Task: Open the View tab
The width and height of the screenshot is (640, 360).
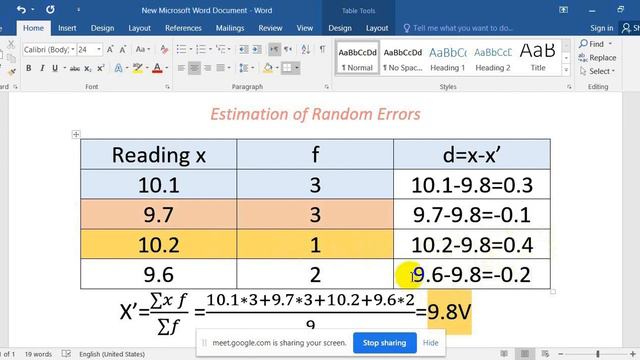Action: pyautogui.click(x=304, y=28)
